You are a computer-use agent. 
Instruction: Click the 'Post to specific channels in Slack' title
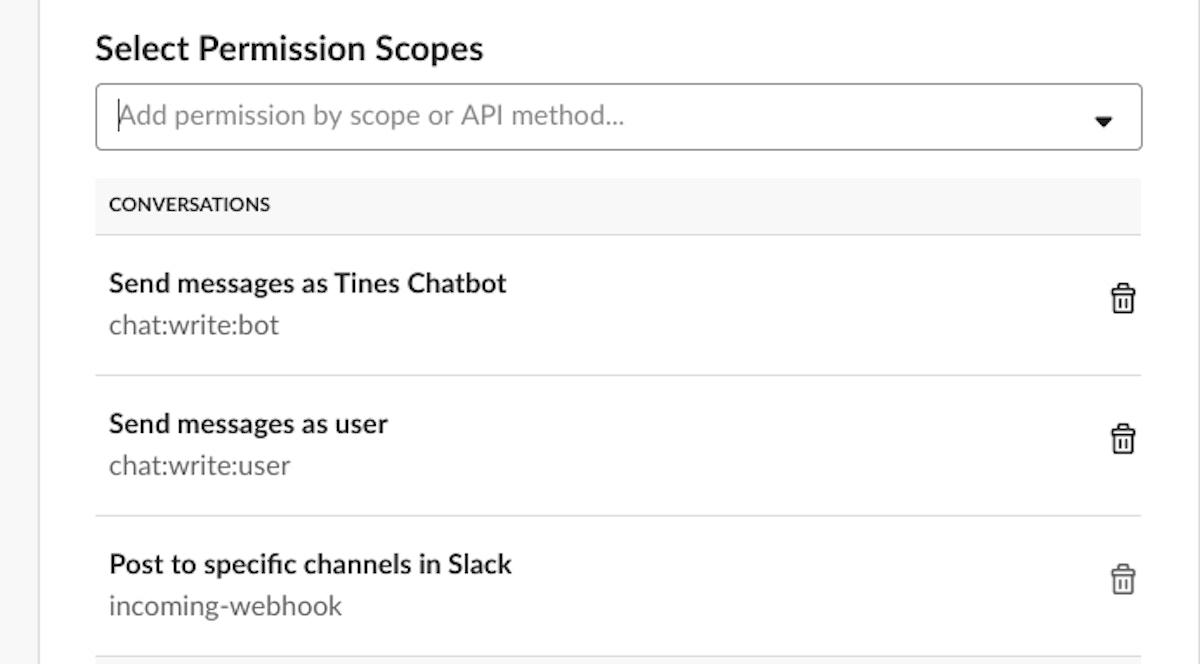(310, 564)
